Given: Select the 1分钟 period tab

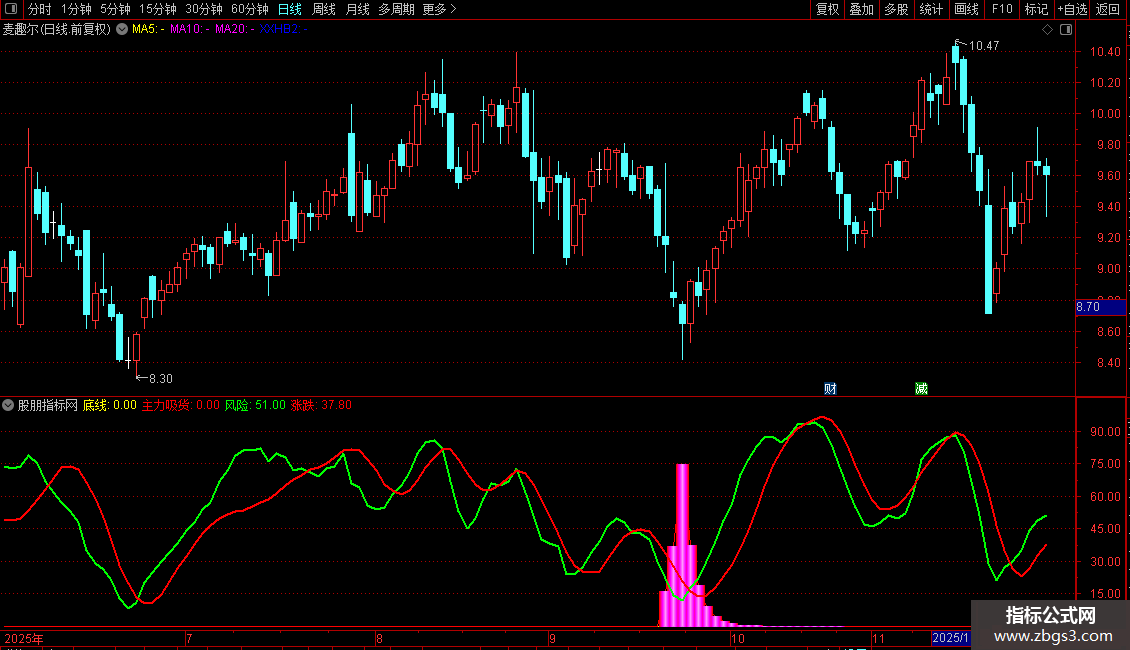Looking at the screenshot, I should pyautogui.click(x=76, y=9).
